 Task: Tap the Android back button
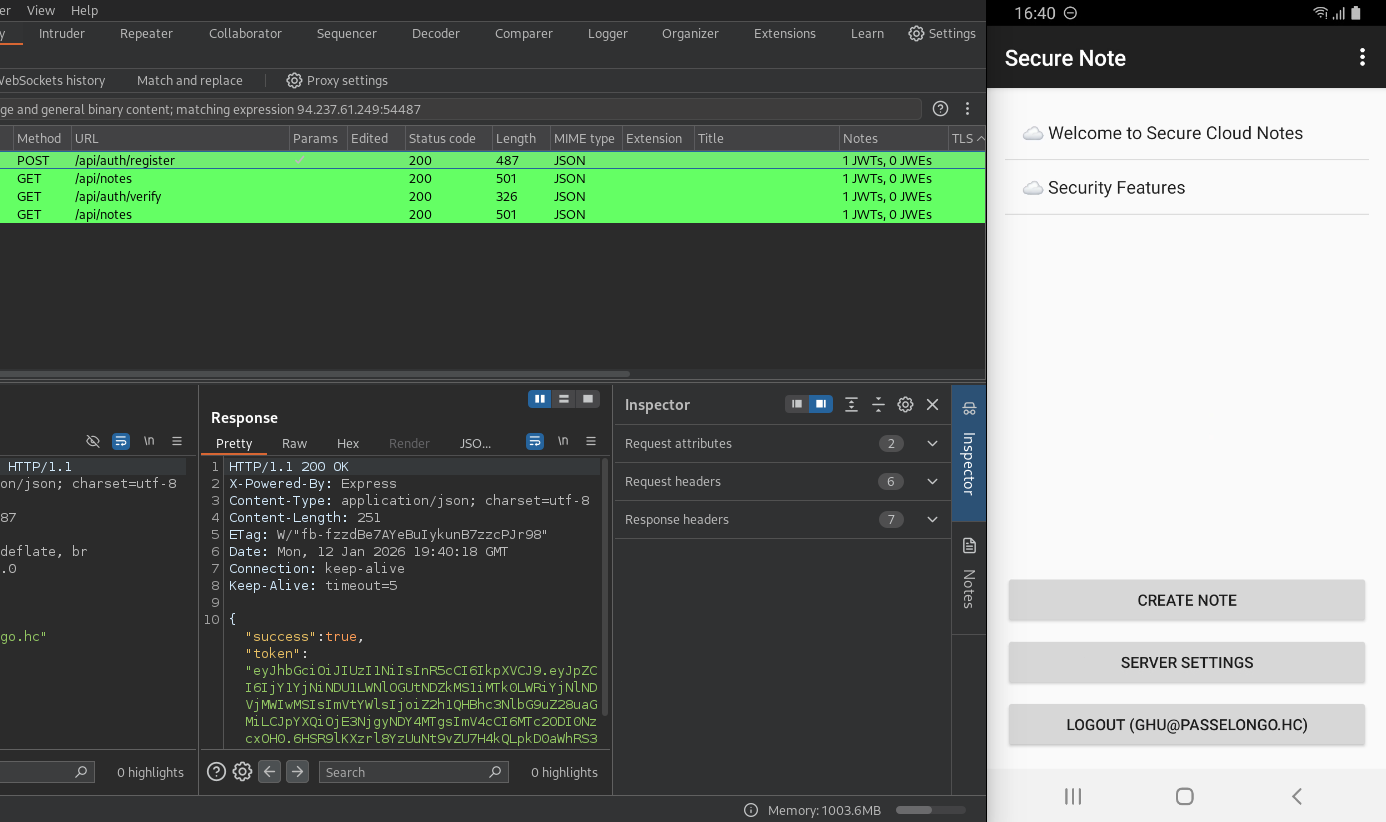tap(1297, 796)
